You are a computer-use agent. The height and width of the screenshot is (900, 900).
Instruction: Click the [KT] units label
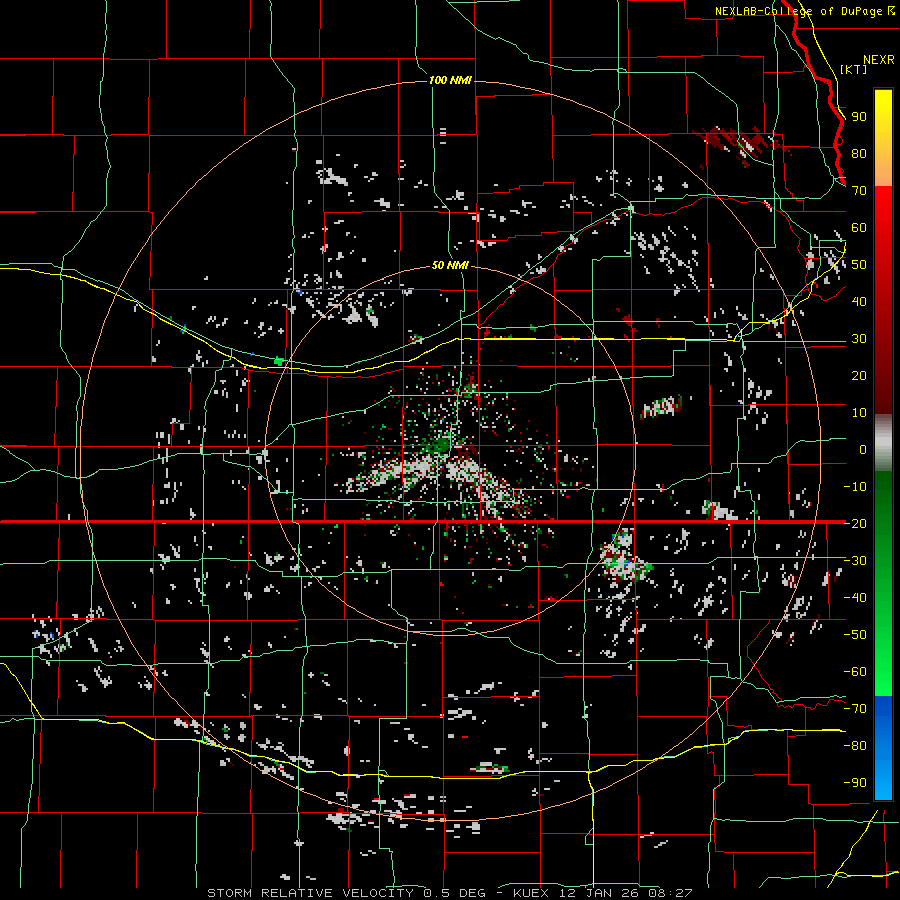tap(854, 69)
